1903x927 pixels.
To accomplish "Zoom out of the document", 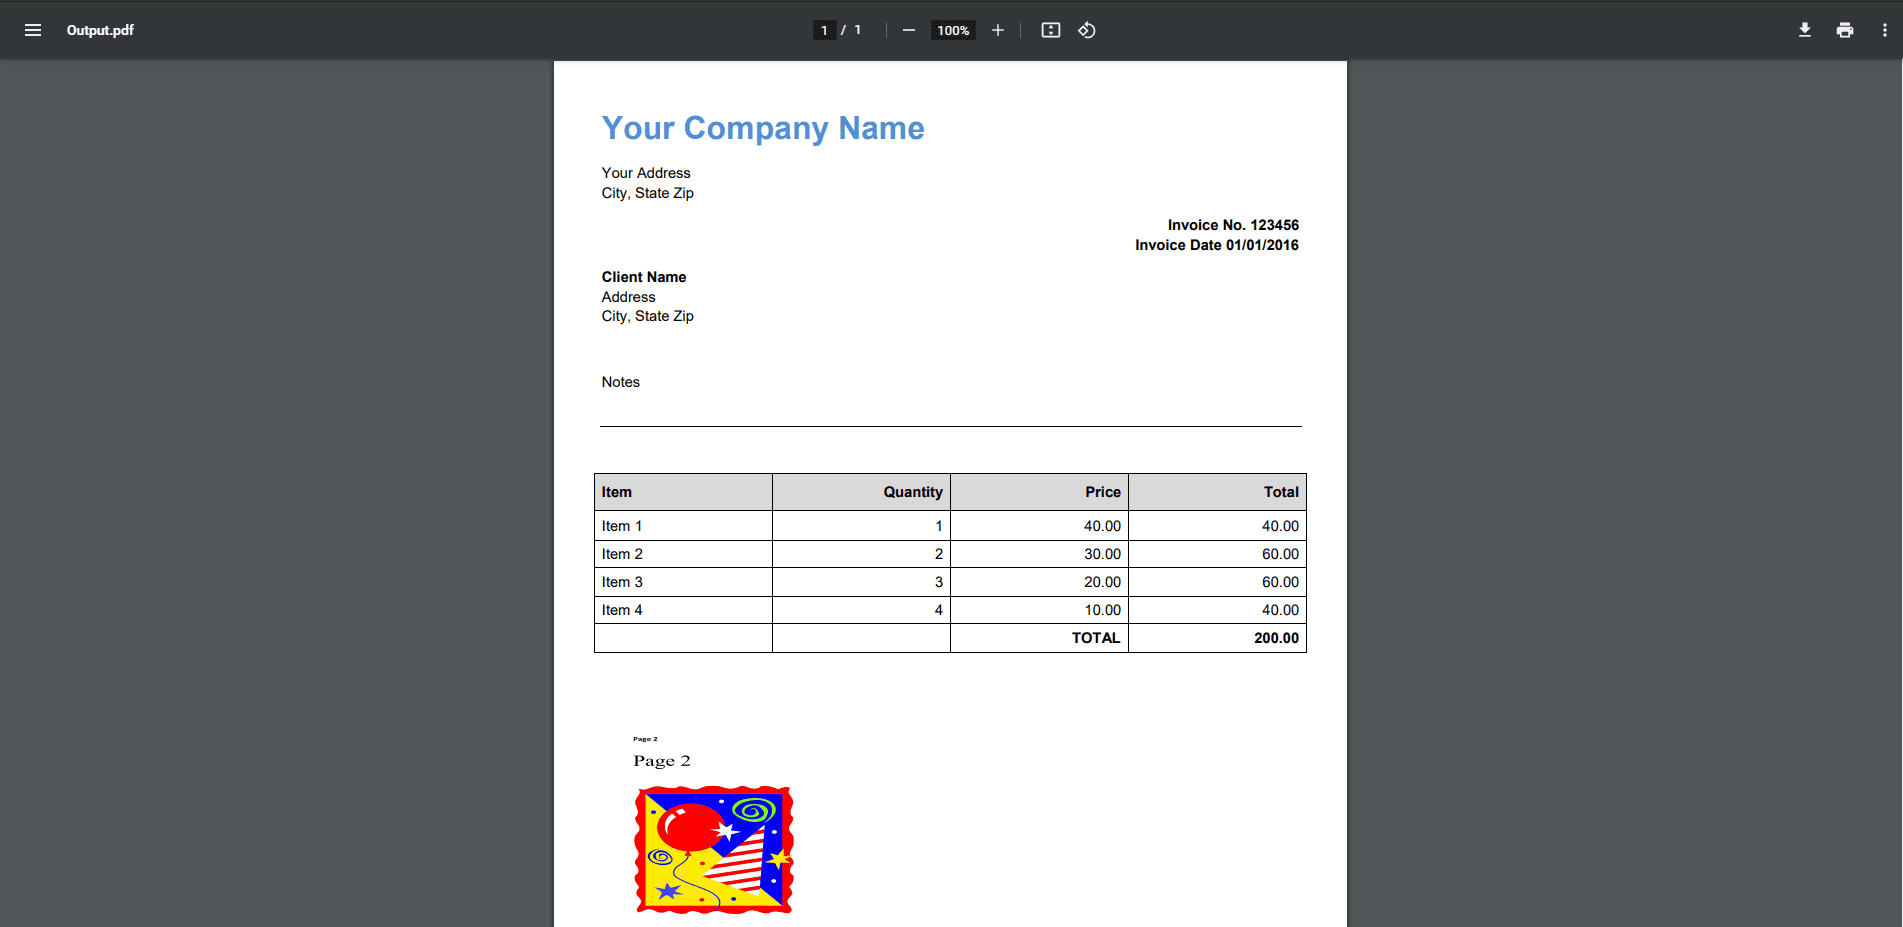I will (x=908, y=30).
